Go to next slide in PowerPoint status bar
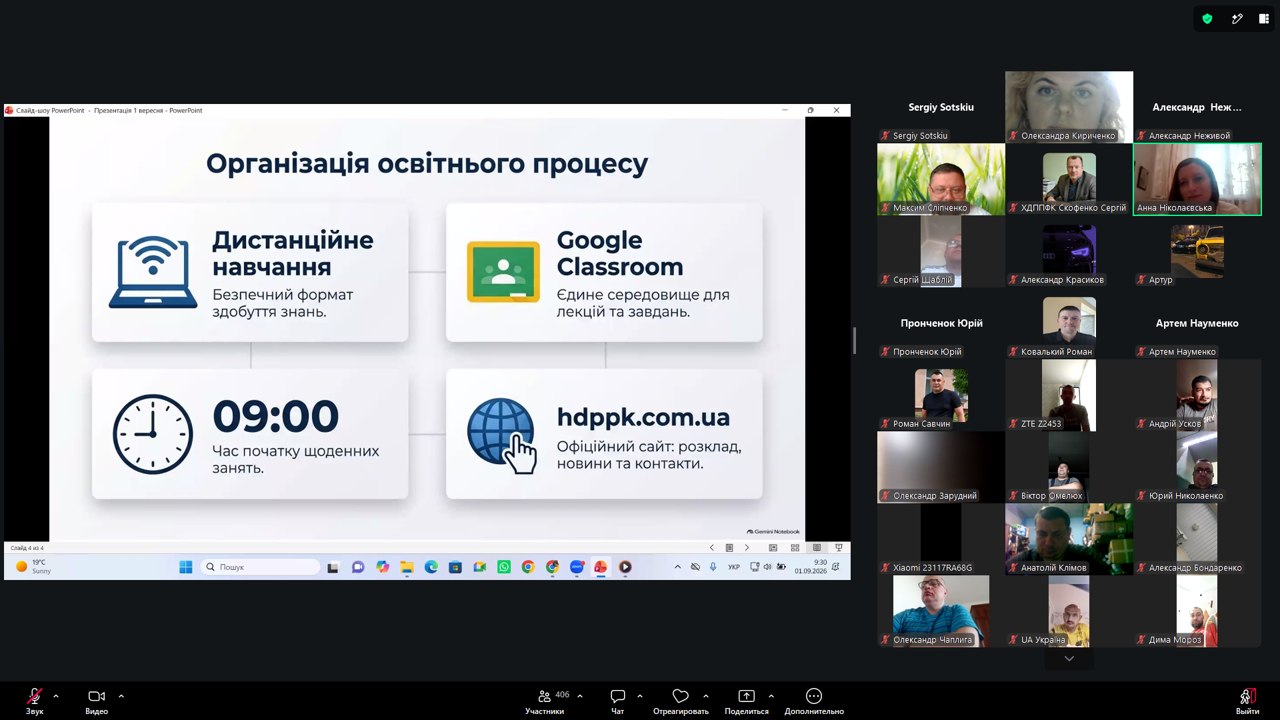The image size is (1280, 720). click(746, 548)
